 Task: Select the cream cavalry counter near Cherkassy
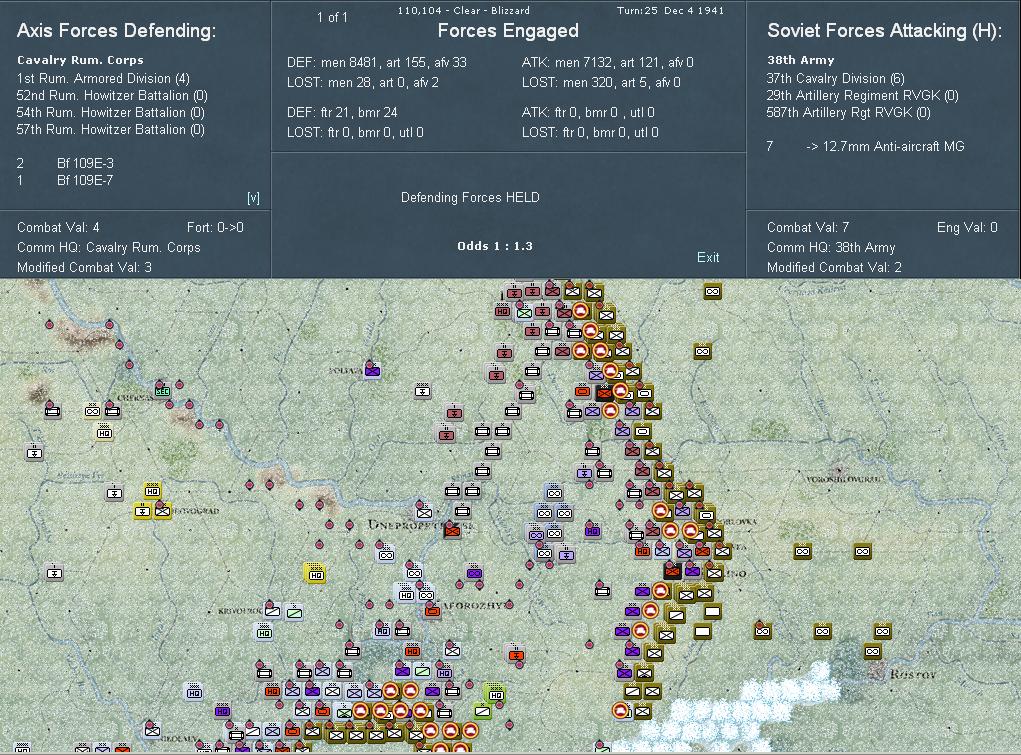pos(92,411)
